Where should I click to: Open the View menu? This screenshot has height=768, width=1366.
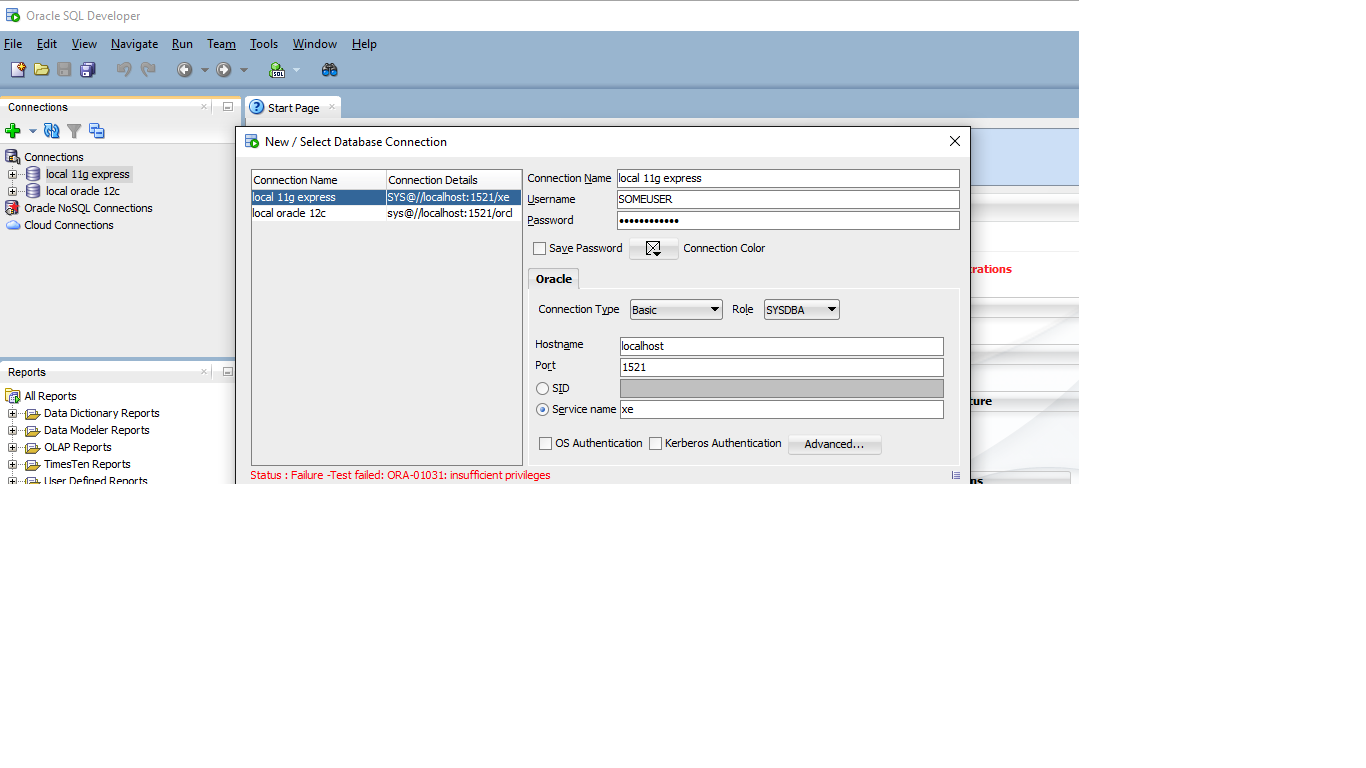tap(84, 44)
